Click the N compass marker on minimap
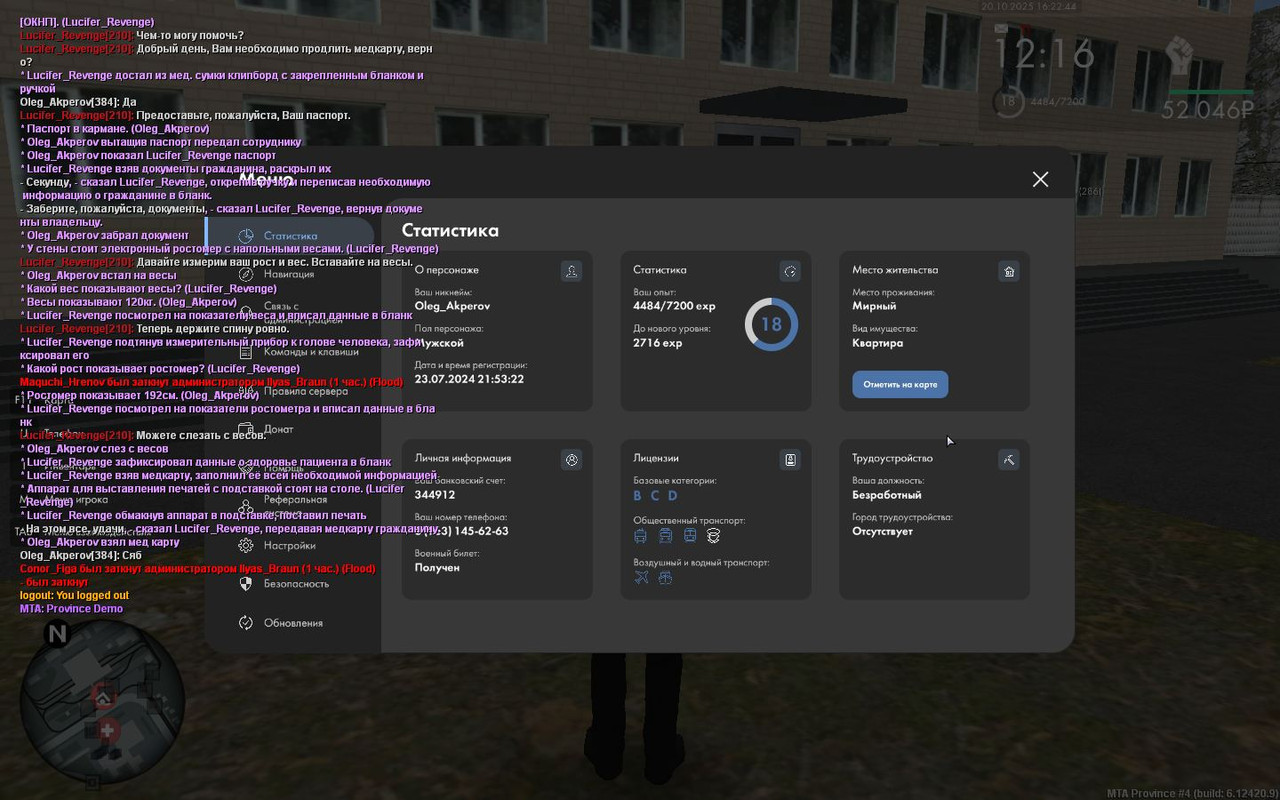1280x800 pixels. (x=57, y=633)
